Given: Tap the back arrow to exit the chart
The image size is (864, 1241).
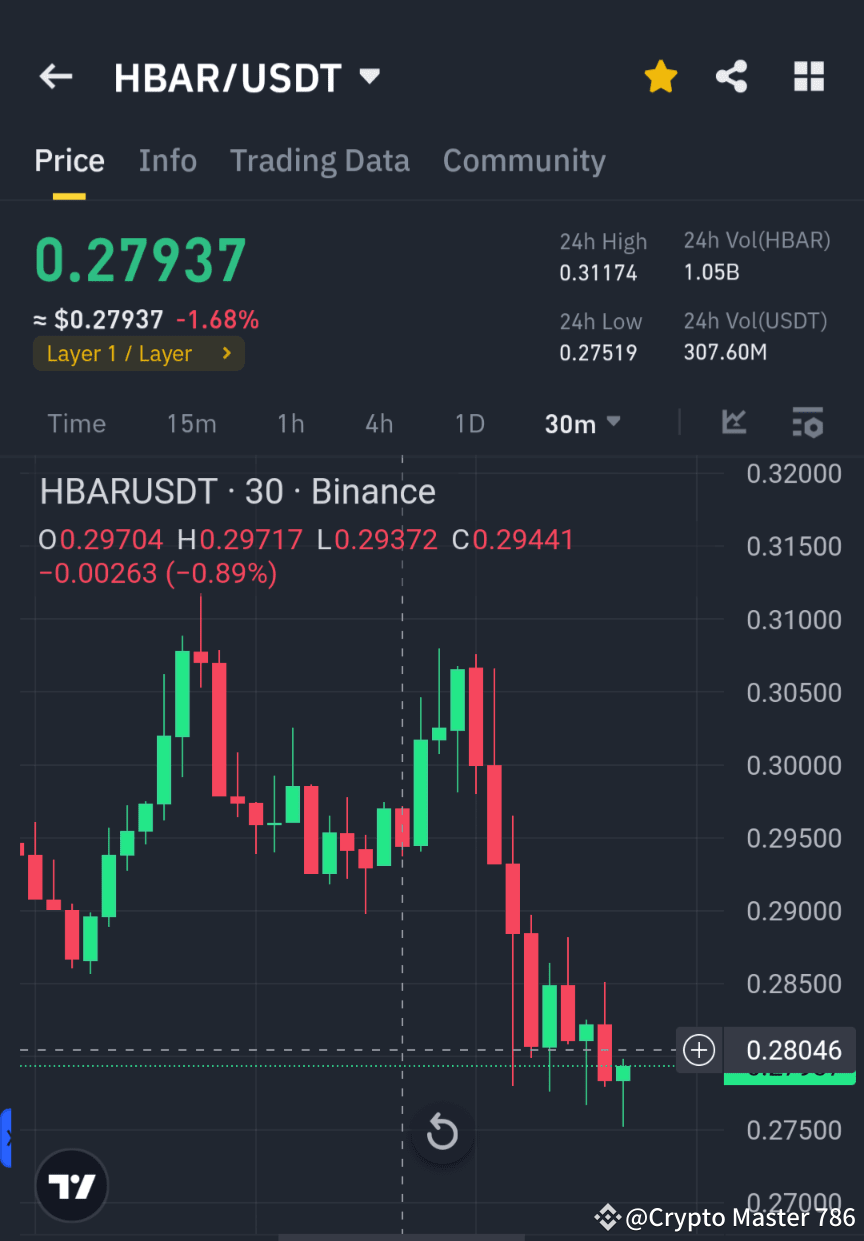Looking at the screenshot, I should 55,76.
